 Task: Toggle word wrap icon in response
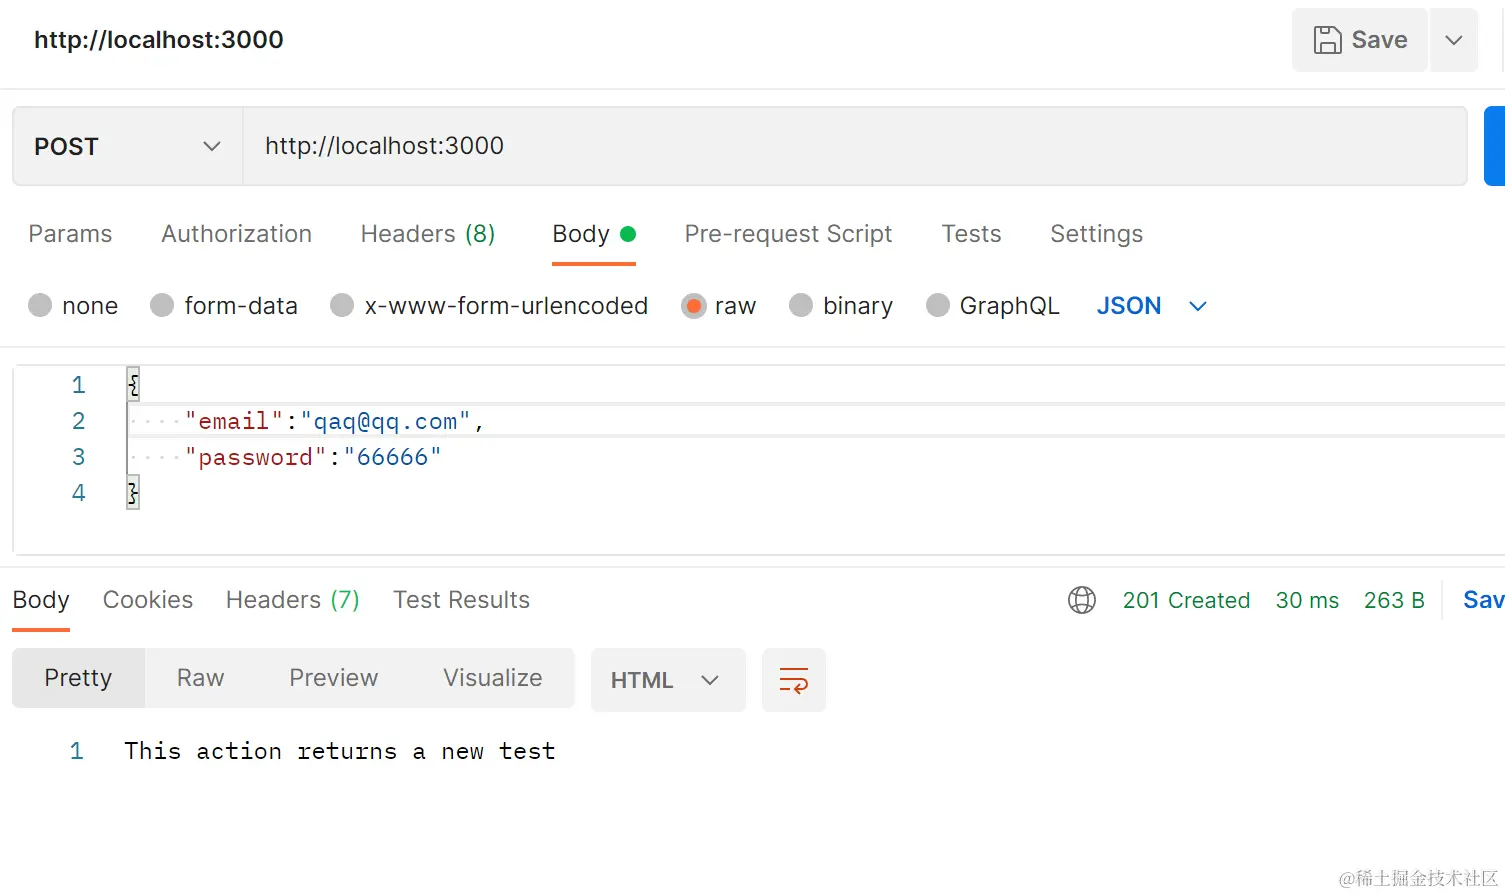point(793,680)
